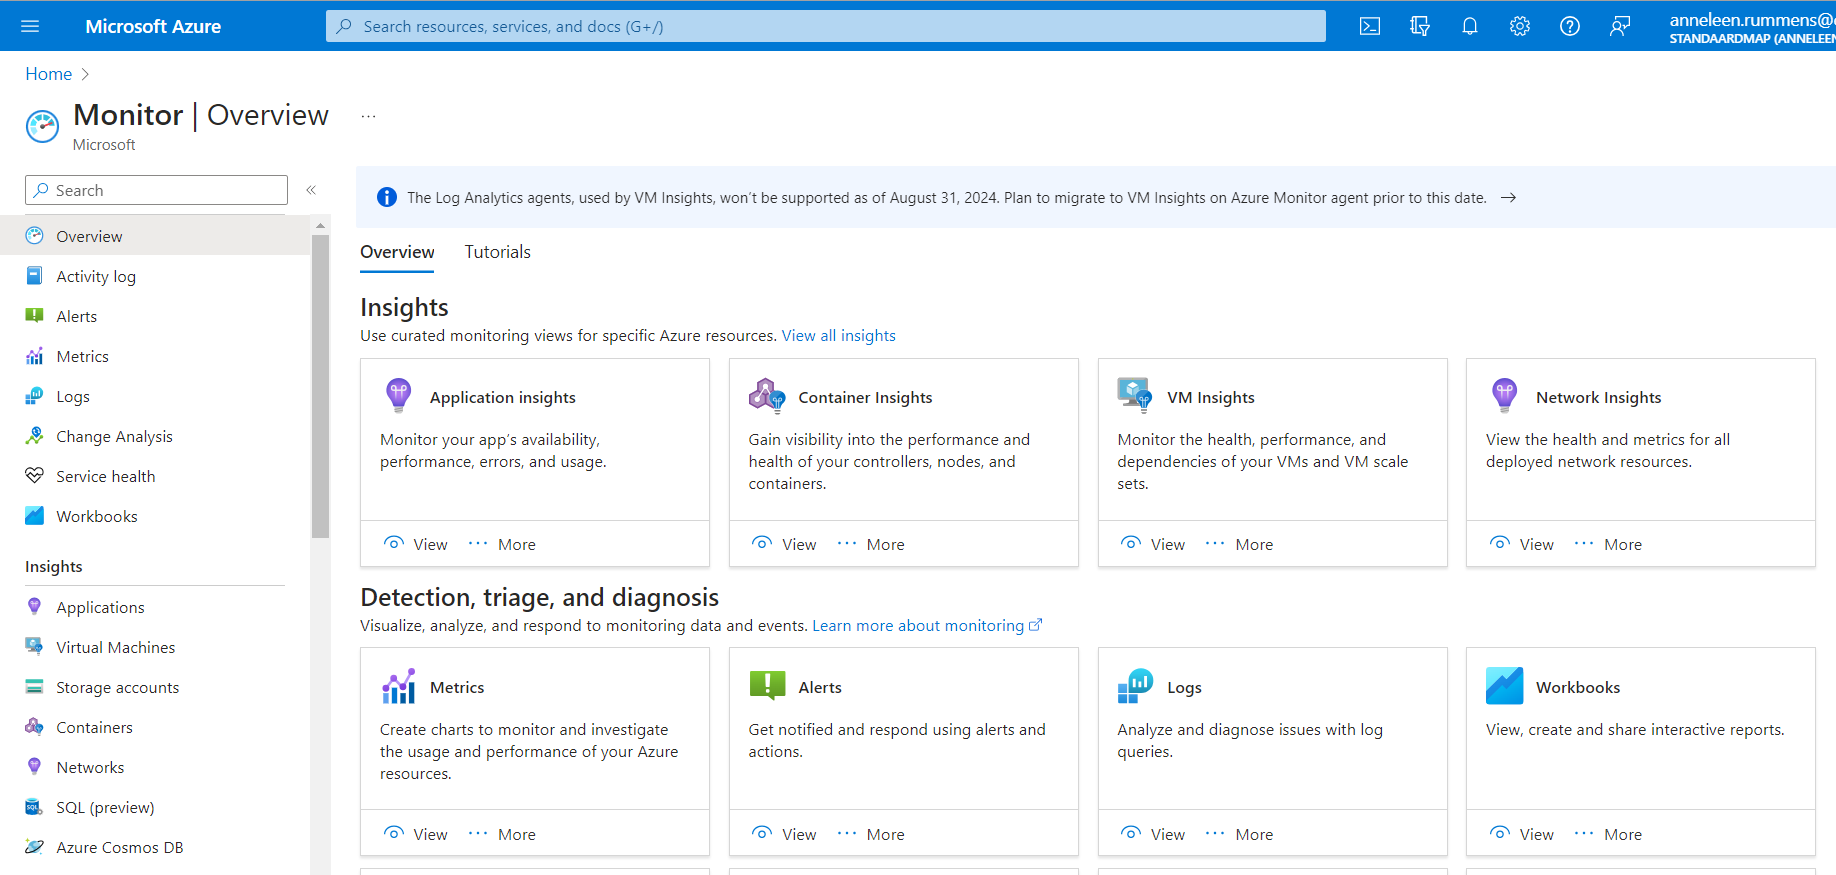Click the sidebar Search field

(156, 190)
